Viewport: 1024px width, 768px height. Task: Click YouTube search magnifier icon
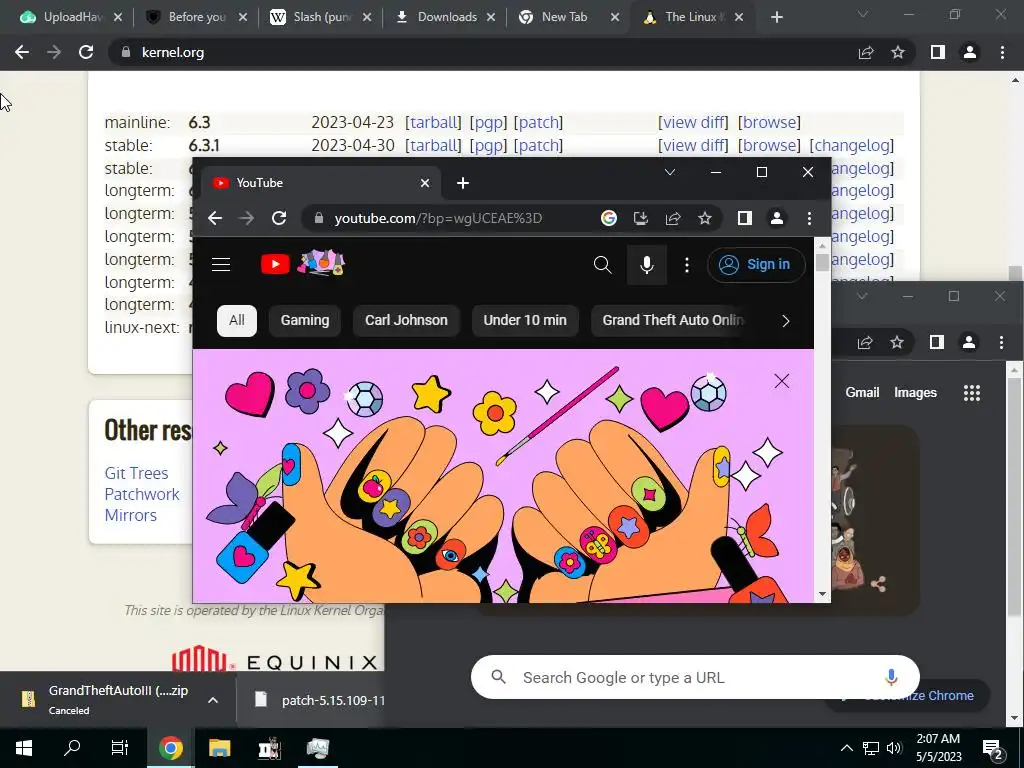(x=602, y=264)
